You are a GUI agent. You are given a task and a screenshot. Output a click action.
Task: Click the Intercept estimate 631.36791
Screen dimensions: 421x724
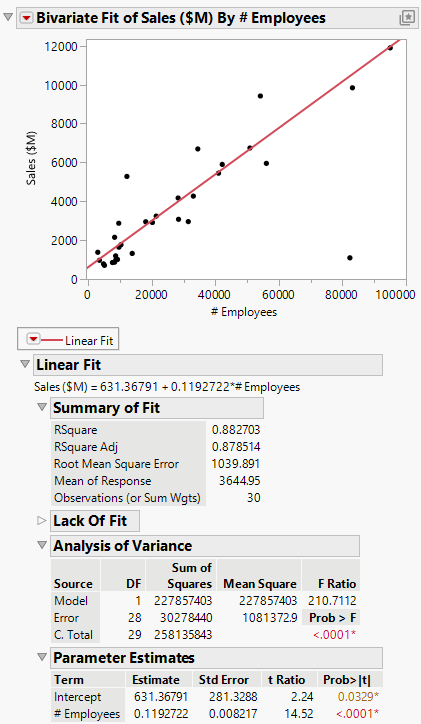pos(161,697)
